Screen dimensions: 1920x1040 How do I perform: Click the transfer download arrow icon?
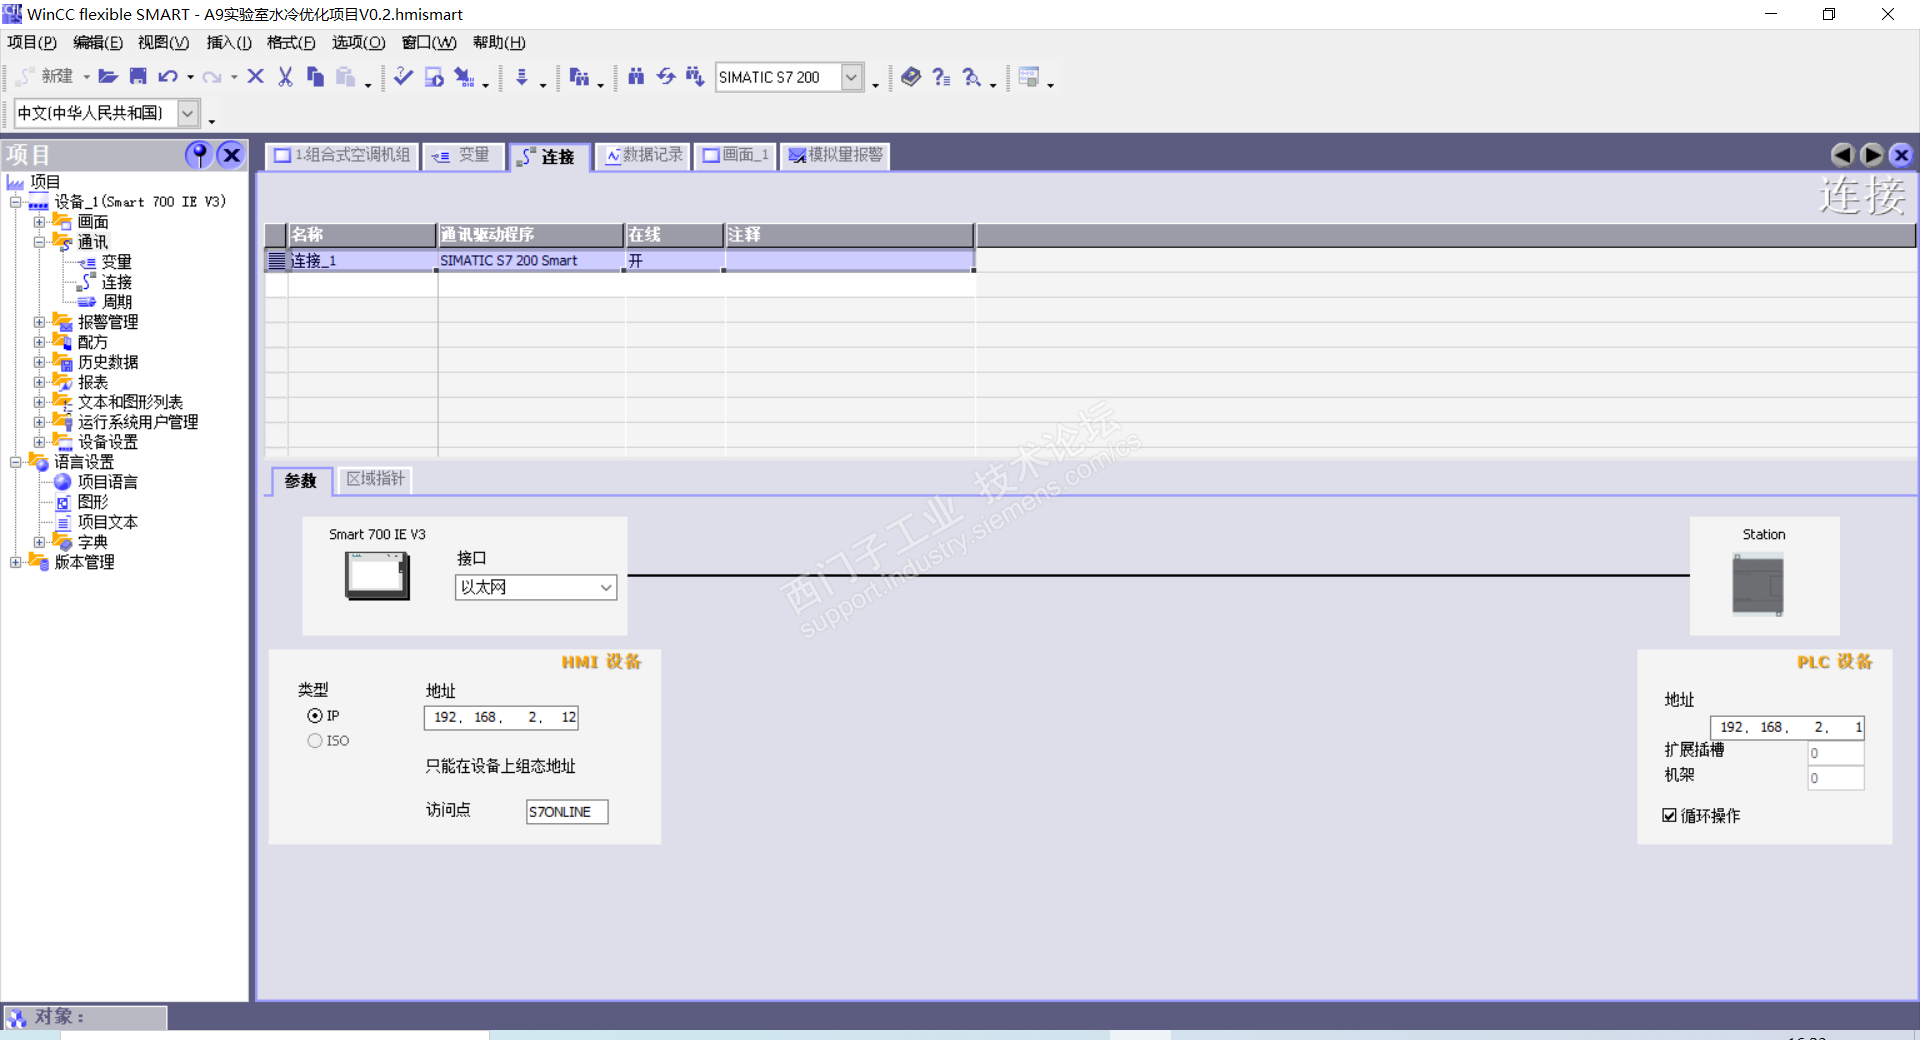(x=521, y=77)
